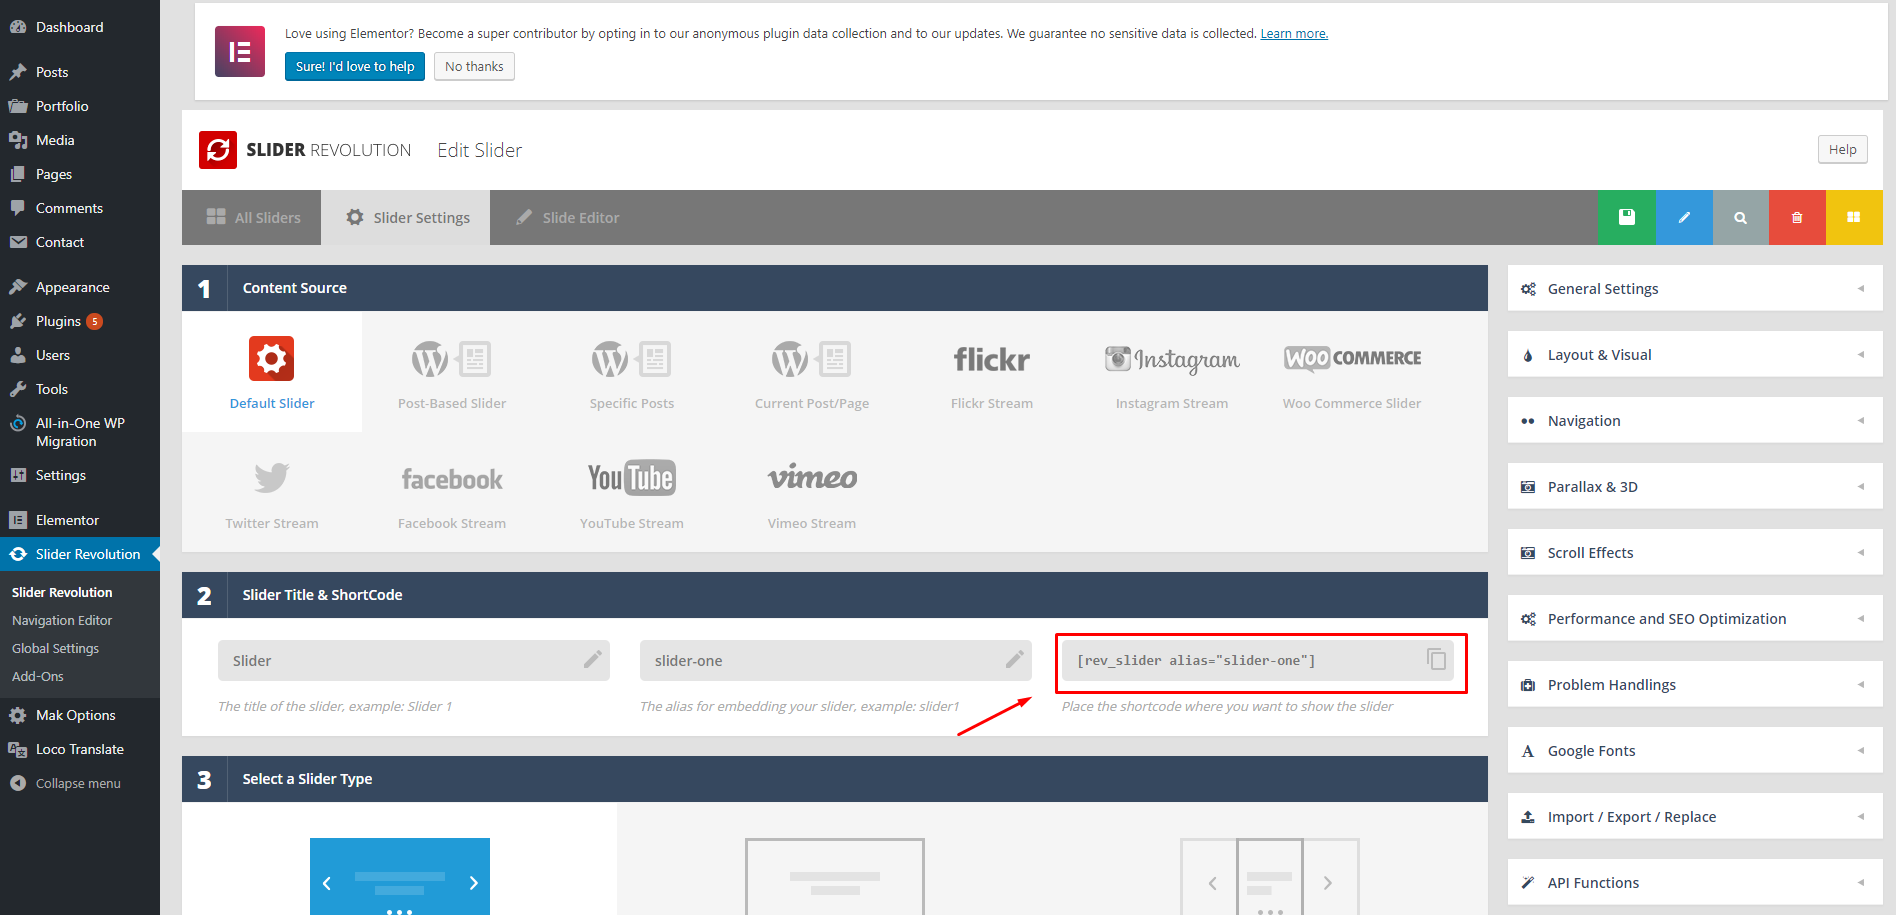Expand Problem Handlings panel
This screenshot has height=915, width=1896.
[x=1695, y=684]
